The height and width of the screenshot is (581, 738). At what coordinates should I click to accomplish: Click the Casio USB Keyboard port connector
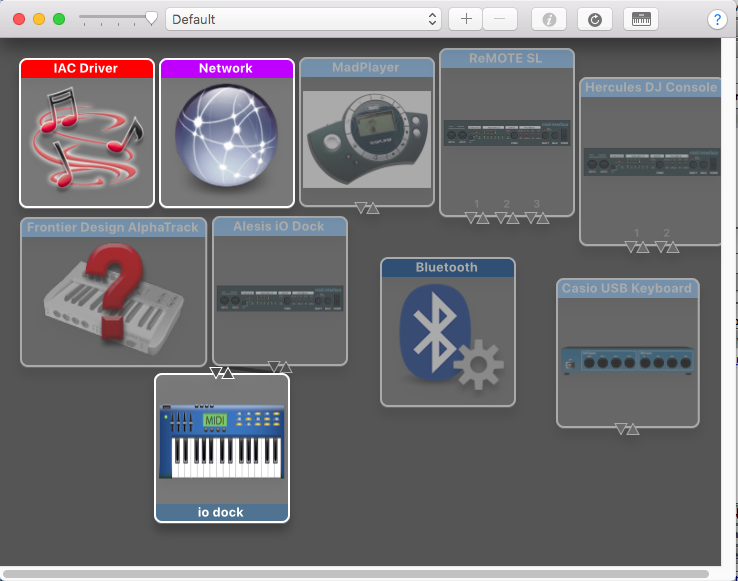(627, 429)
